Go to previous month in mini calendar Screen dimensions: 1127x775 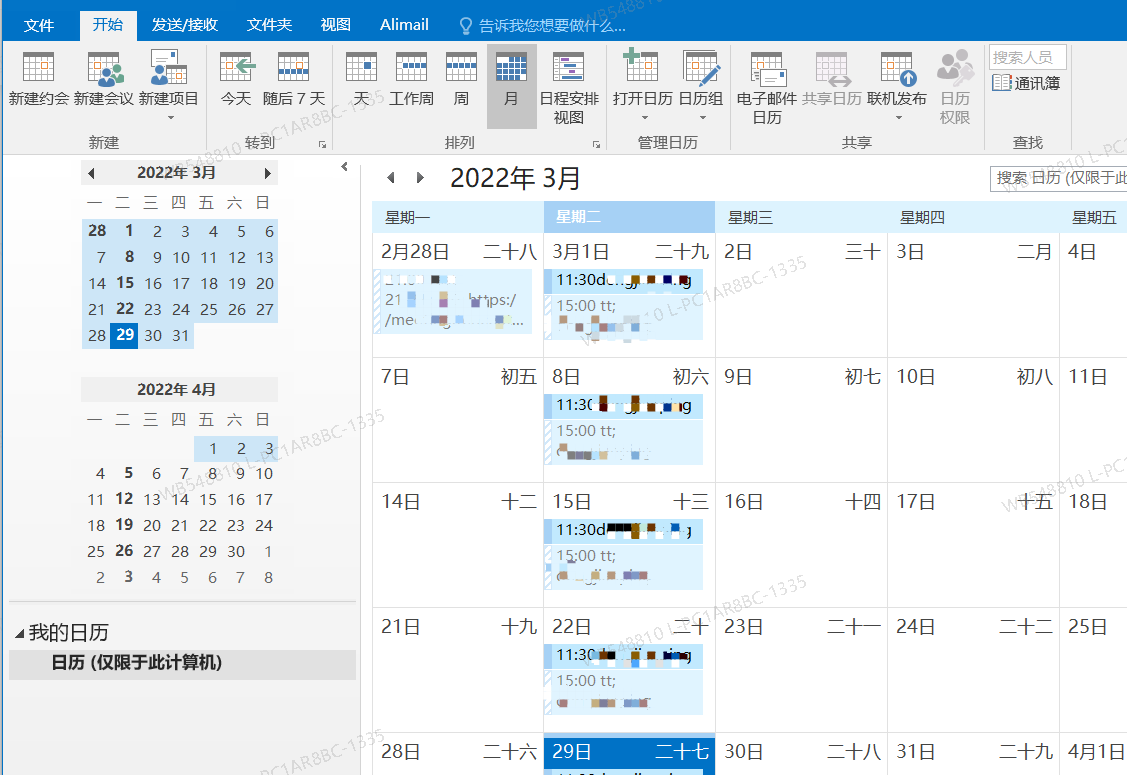pyautogui.click(x=91, y=173)
